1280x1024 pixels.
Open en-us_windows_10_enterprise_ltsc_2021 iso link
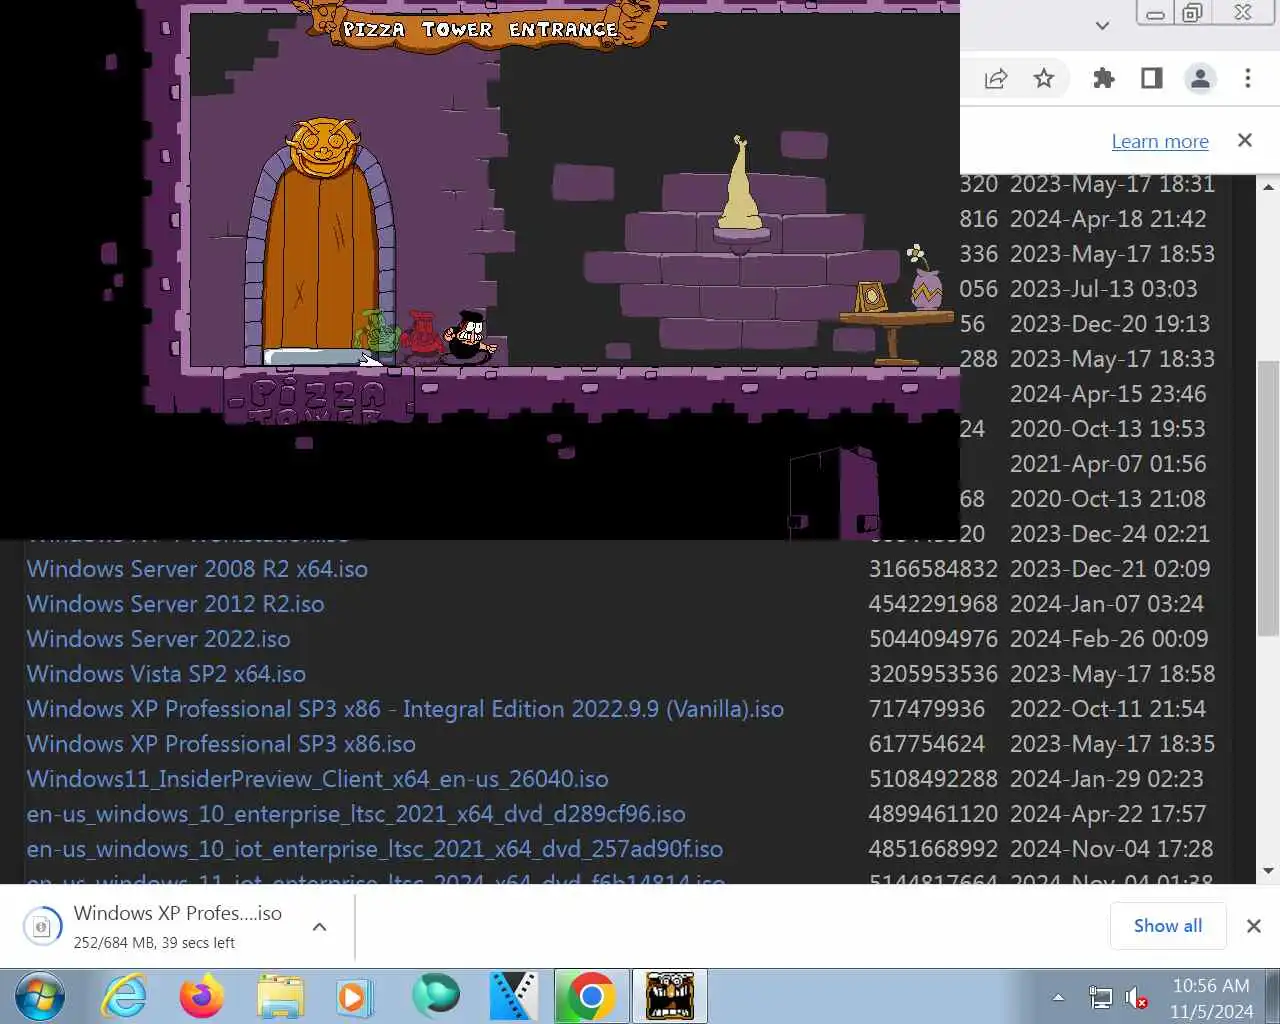pyautogui.click(x=356, y=814)
